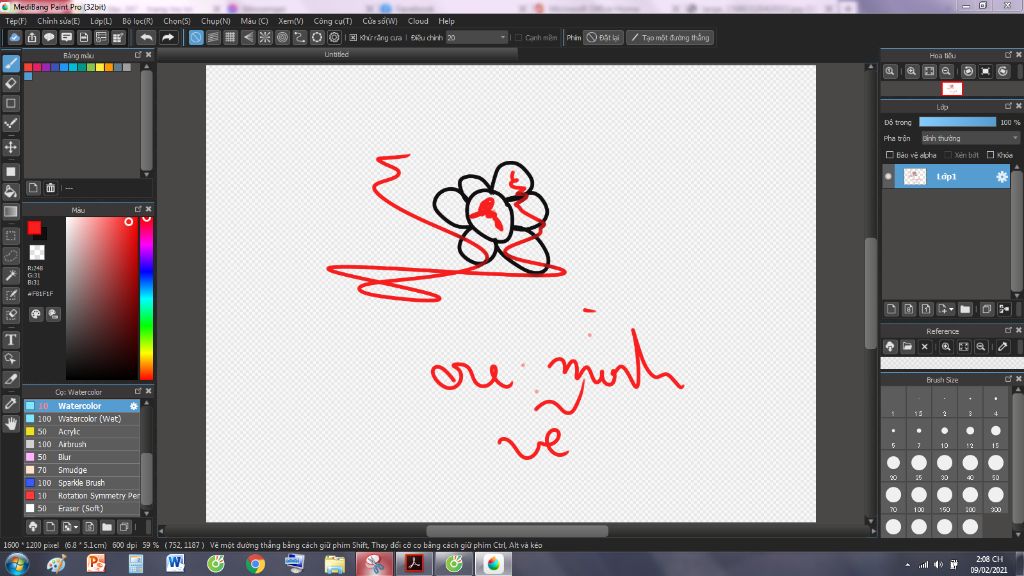Select the rectangular Select tool
The image size is (1024, 576).
(11, 235)
